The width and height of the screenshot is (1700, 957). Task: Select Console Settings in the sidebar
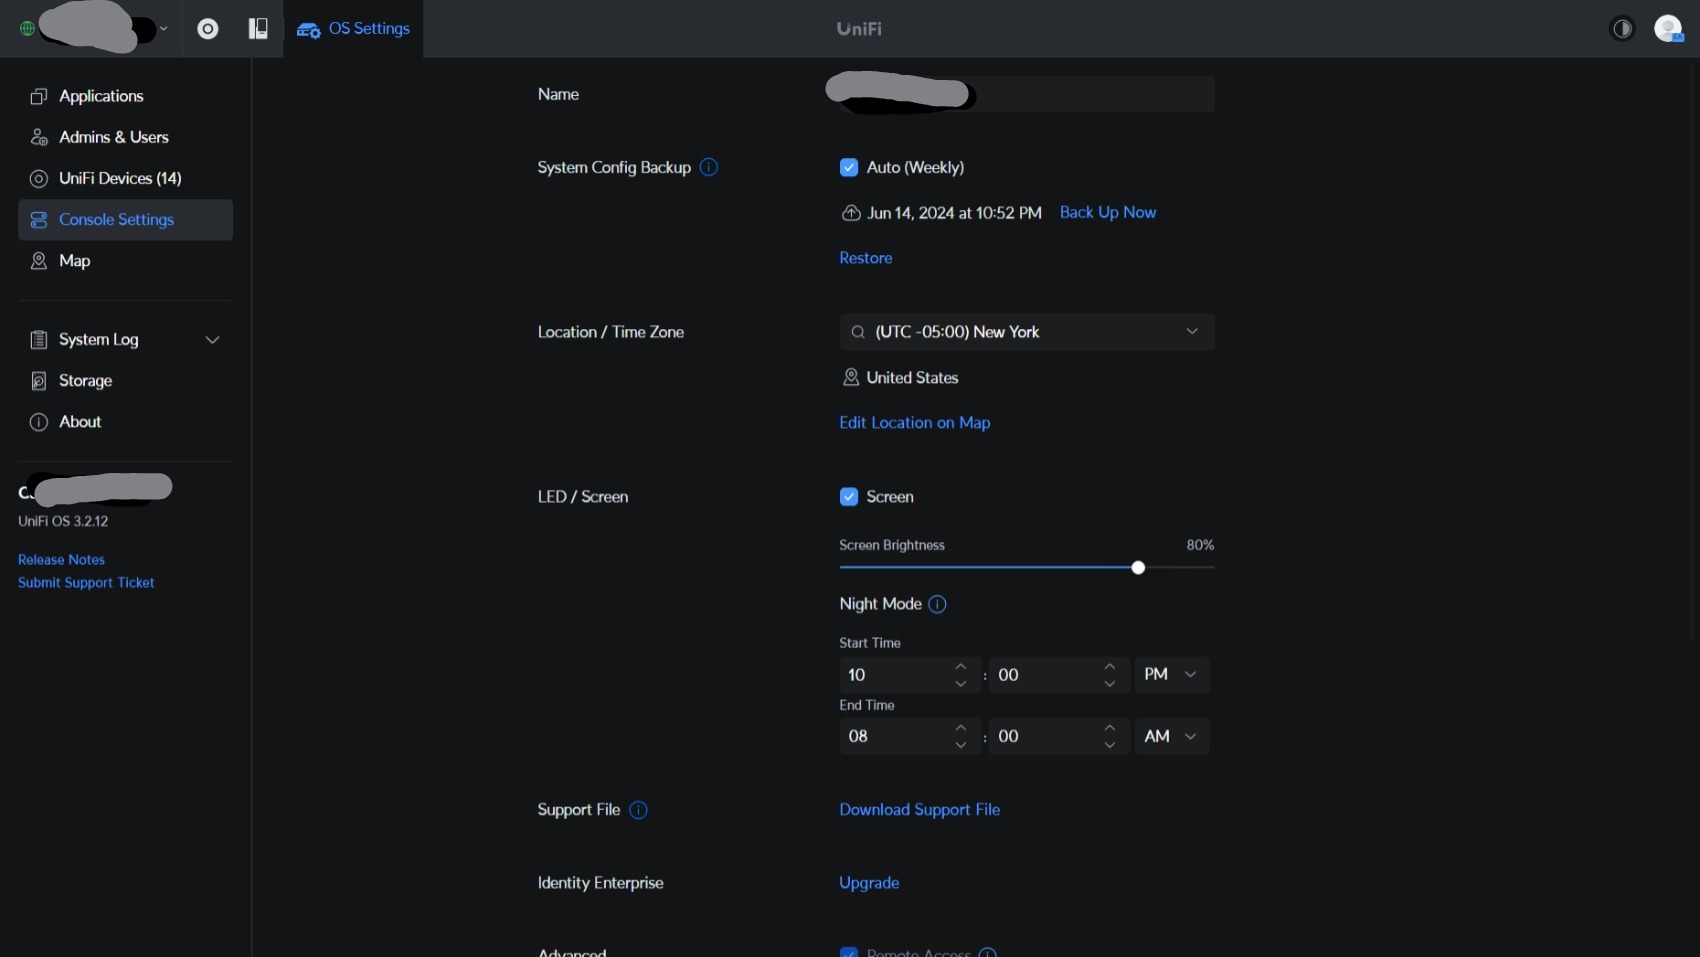click(x=116, y=220)
